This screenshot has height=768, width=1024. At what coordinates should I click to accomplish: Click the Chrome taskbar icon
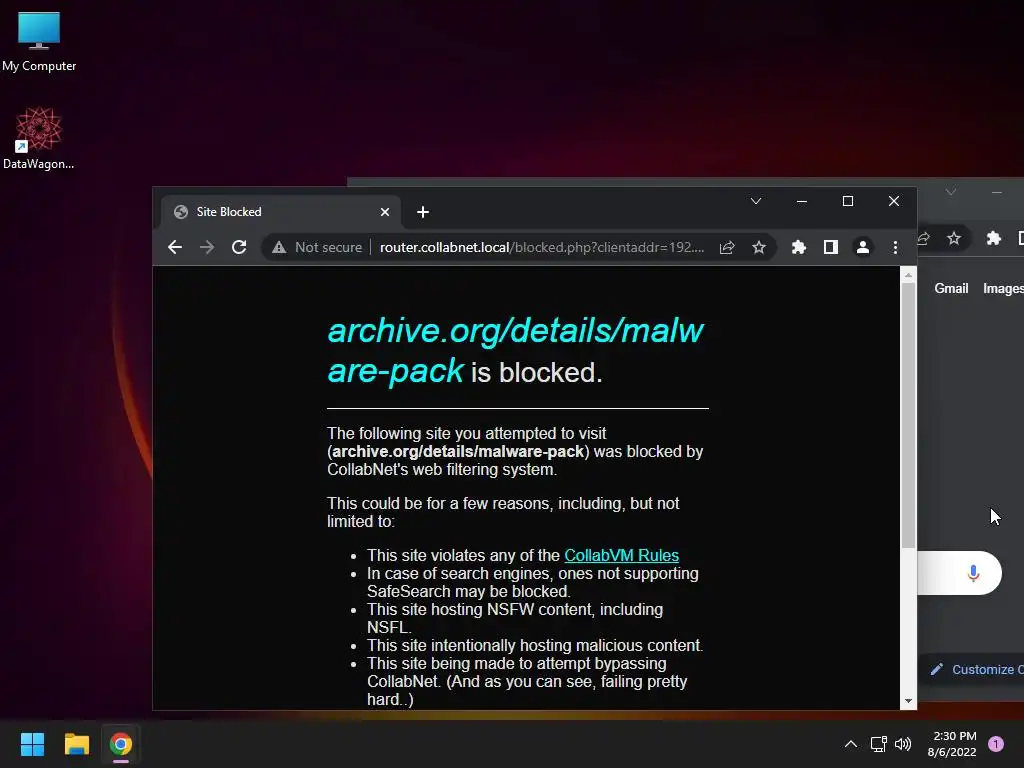[x=121, y=744]
